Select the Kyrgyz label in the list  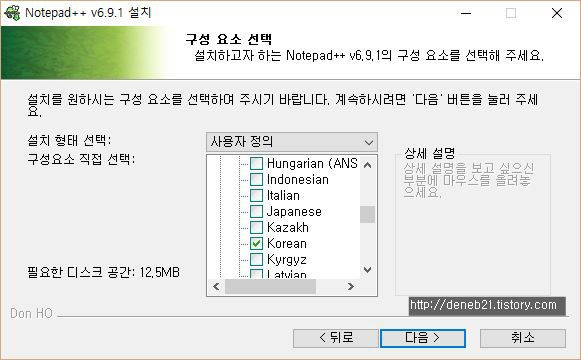click(287, 260)
